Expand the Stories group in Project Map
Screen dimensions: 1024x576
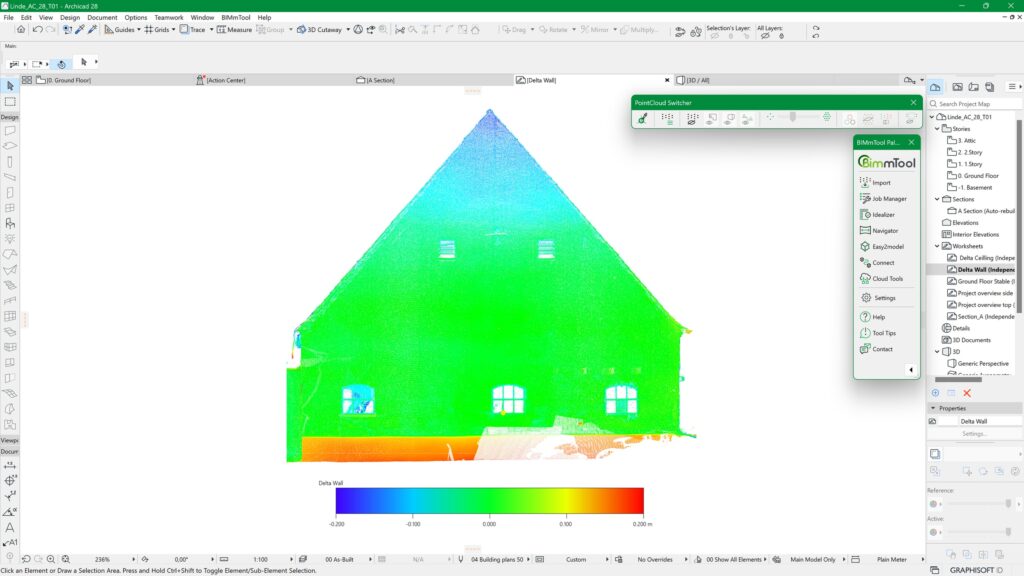pyautogui.click(x=938, y=128)
